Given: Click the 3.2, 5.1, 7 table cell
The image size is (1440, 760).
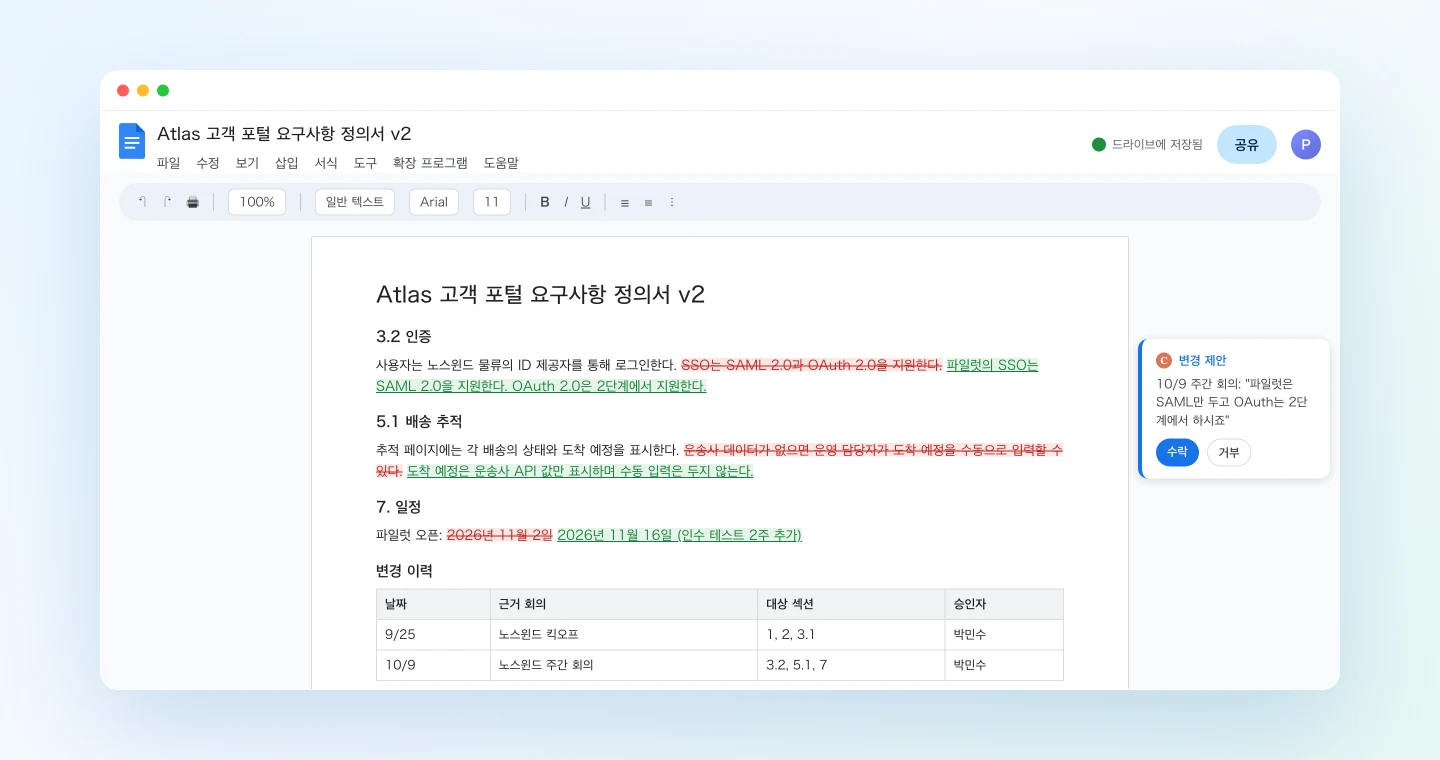Looking at the screenshot, I should 851,665.
